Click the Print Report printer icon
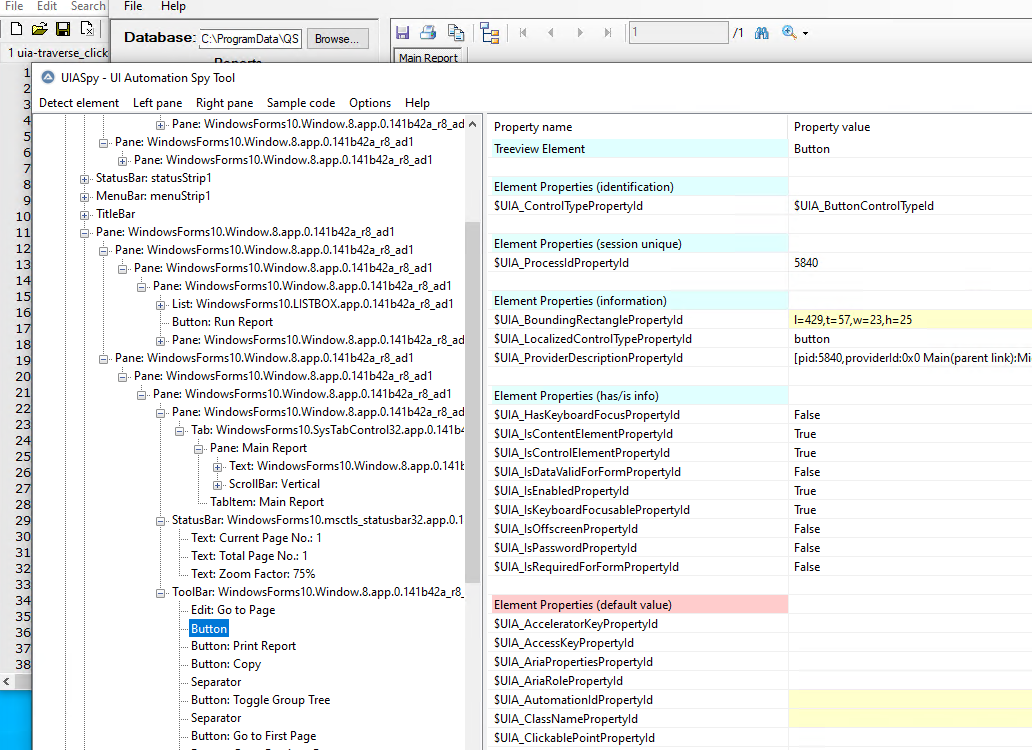 tap(428, 32)
